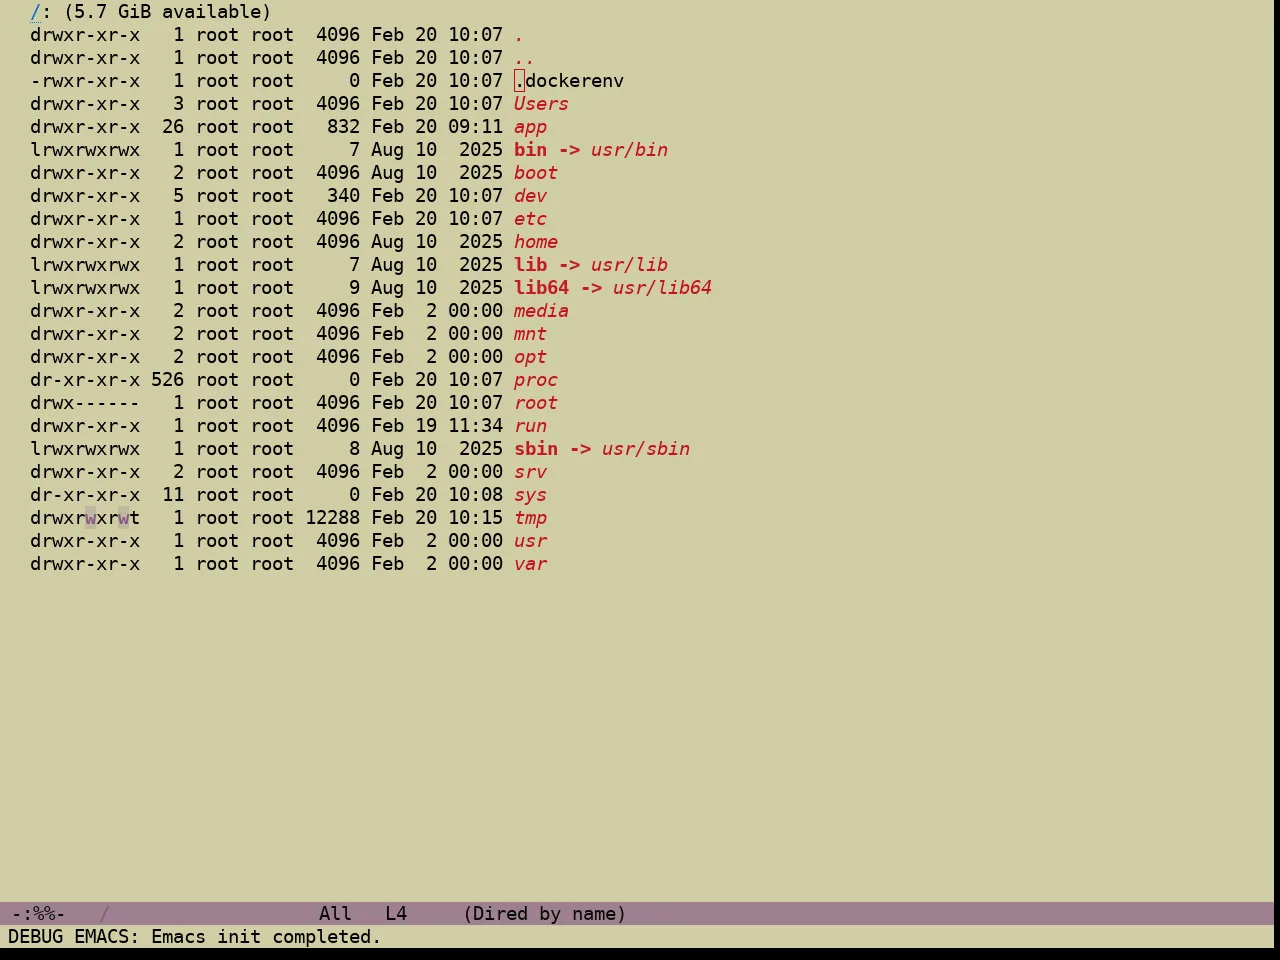Follow the bin symlink entry

530,150
